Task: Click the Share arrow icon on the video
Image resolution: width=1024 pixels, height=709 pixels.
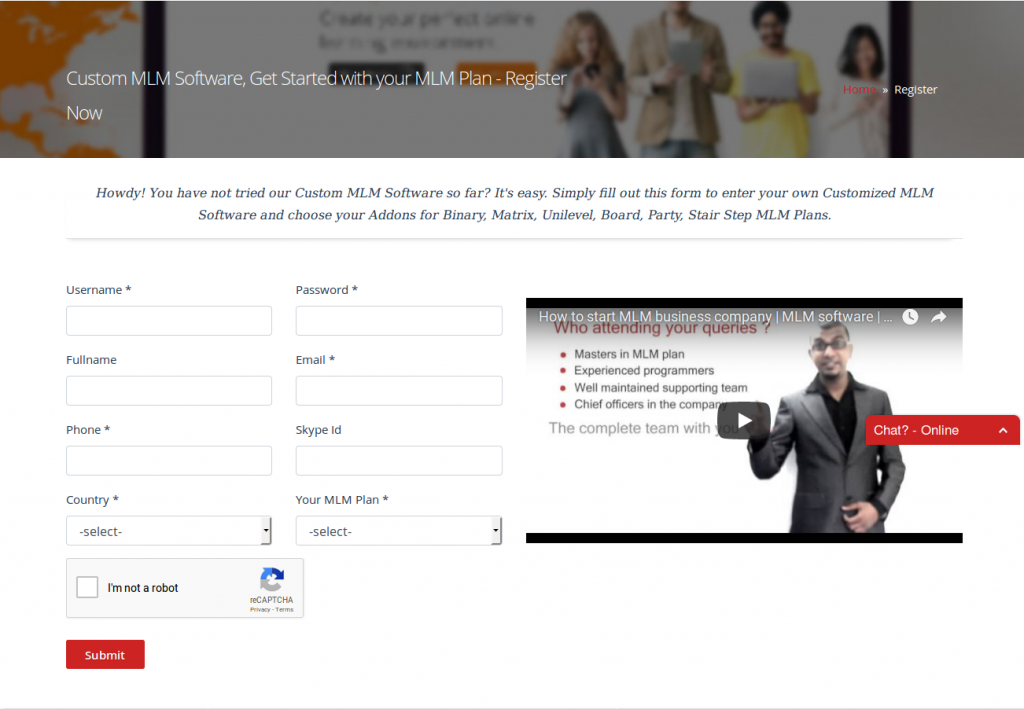Action: point(938,316)
